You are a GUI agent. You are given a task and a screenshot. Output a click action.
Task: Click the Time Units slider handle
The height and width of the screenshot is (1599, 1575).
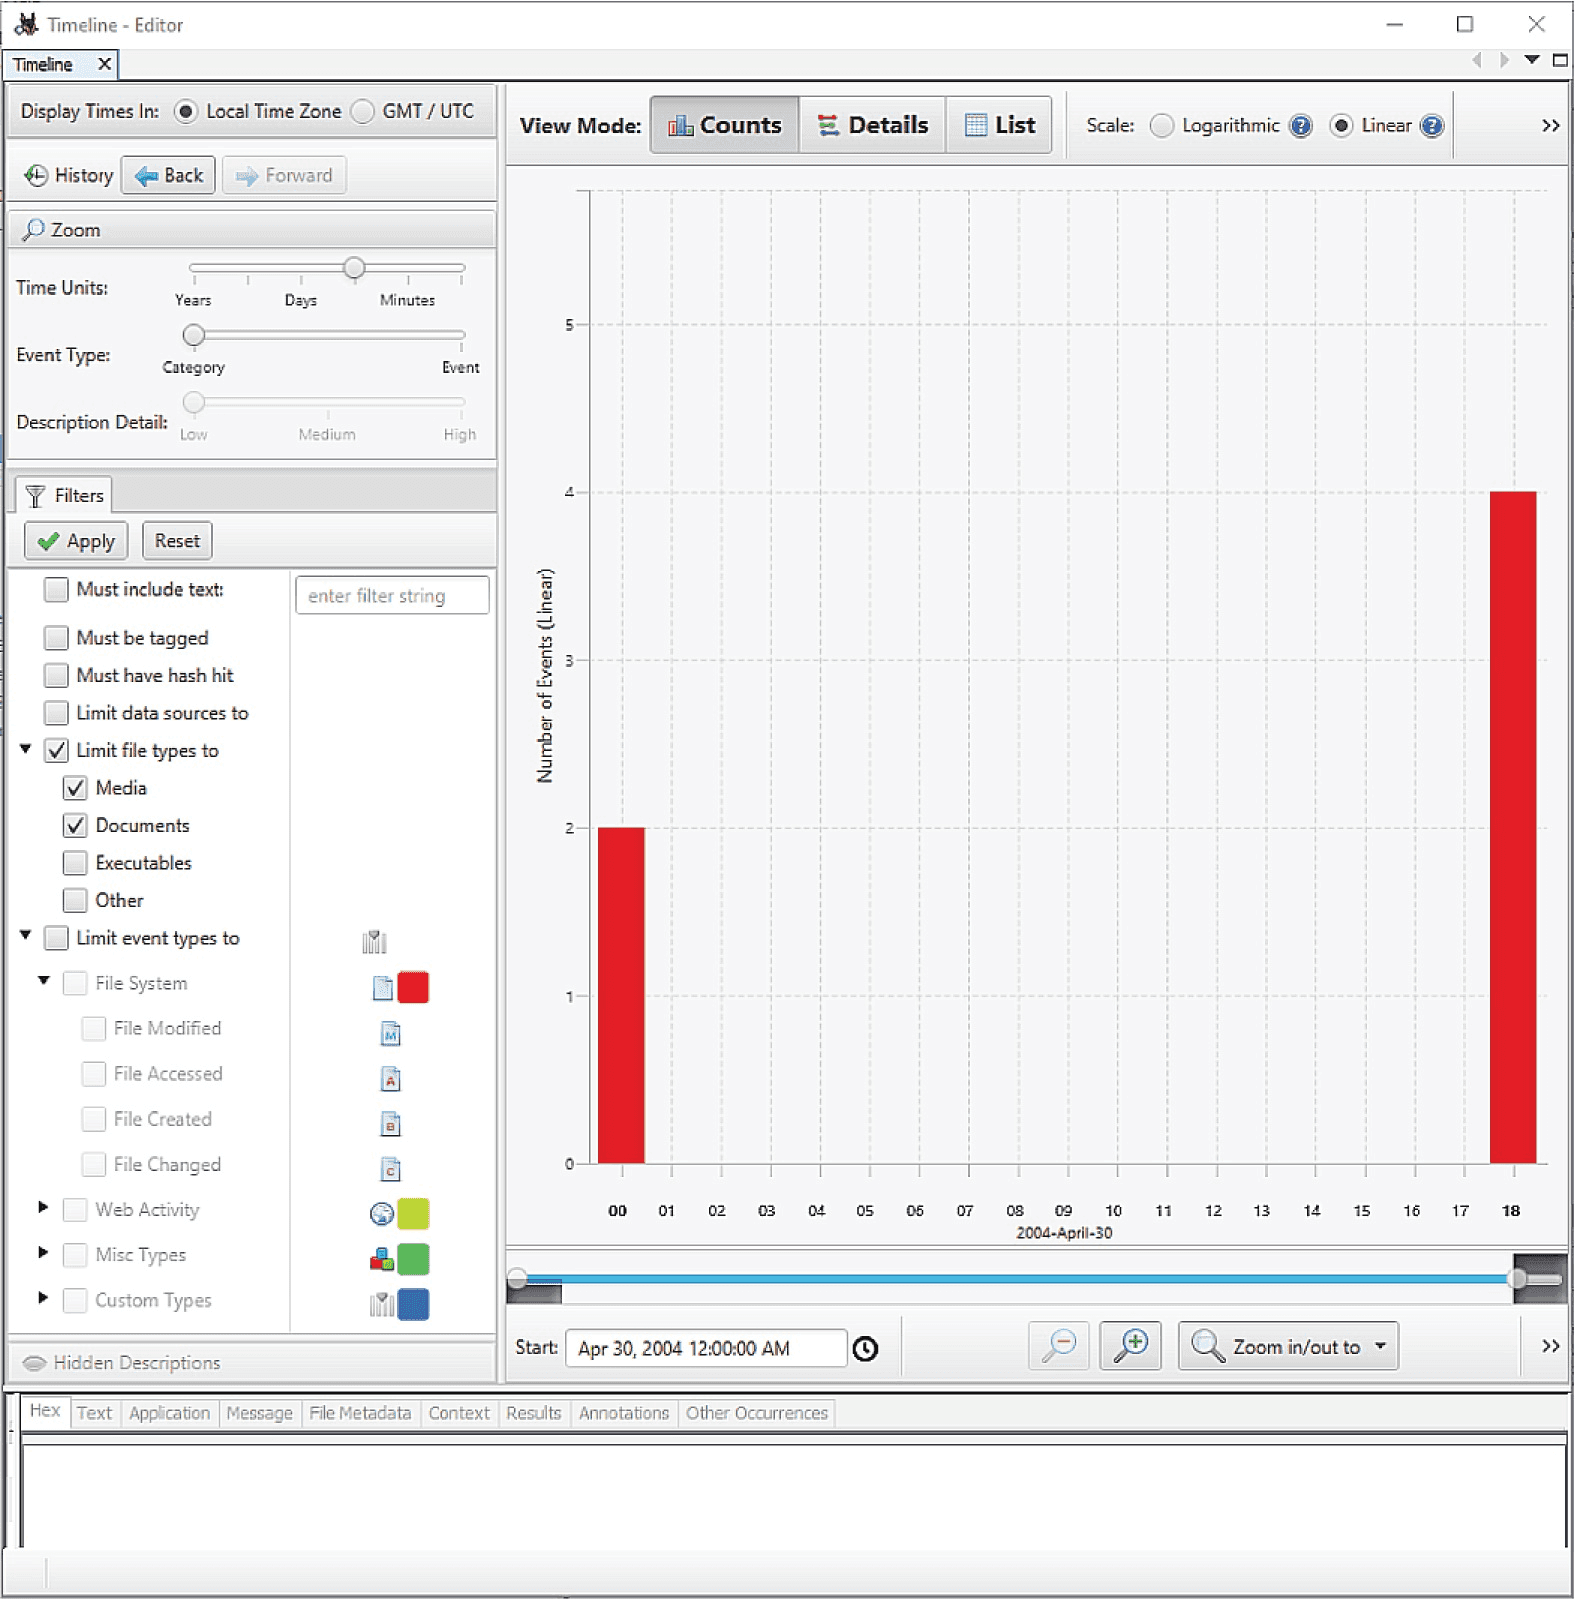click(x=354, y=268)
